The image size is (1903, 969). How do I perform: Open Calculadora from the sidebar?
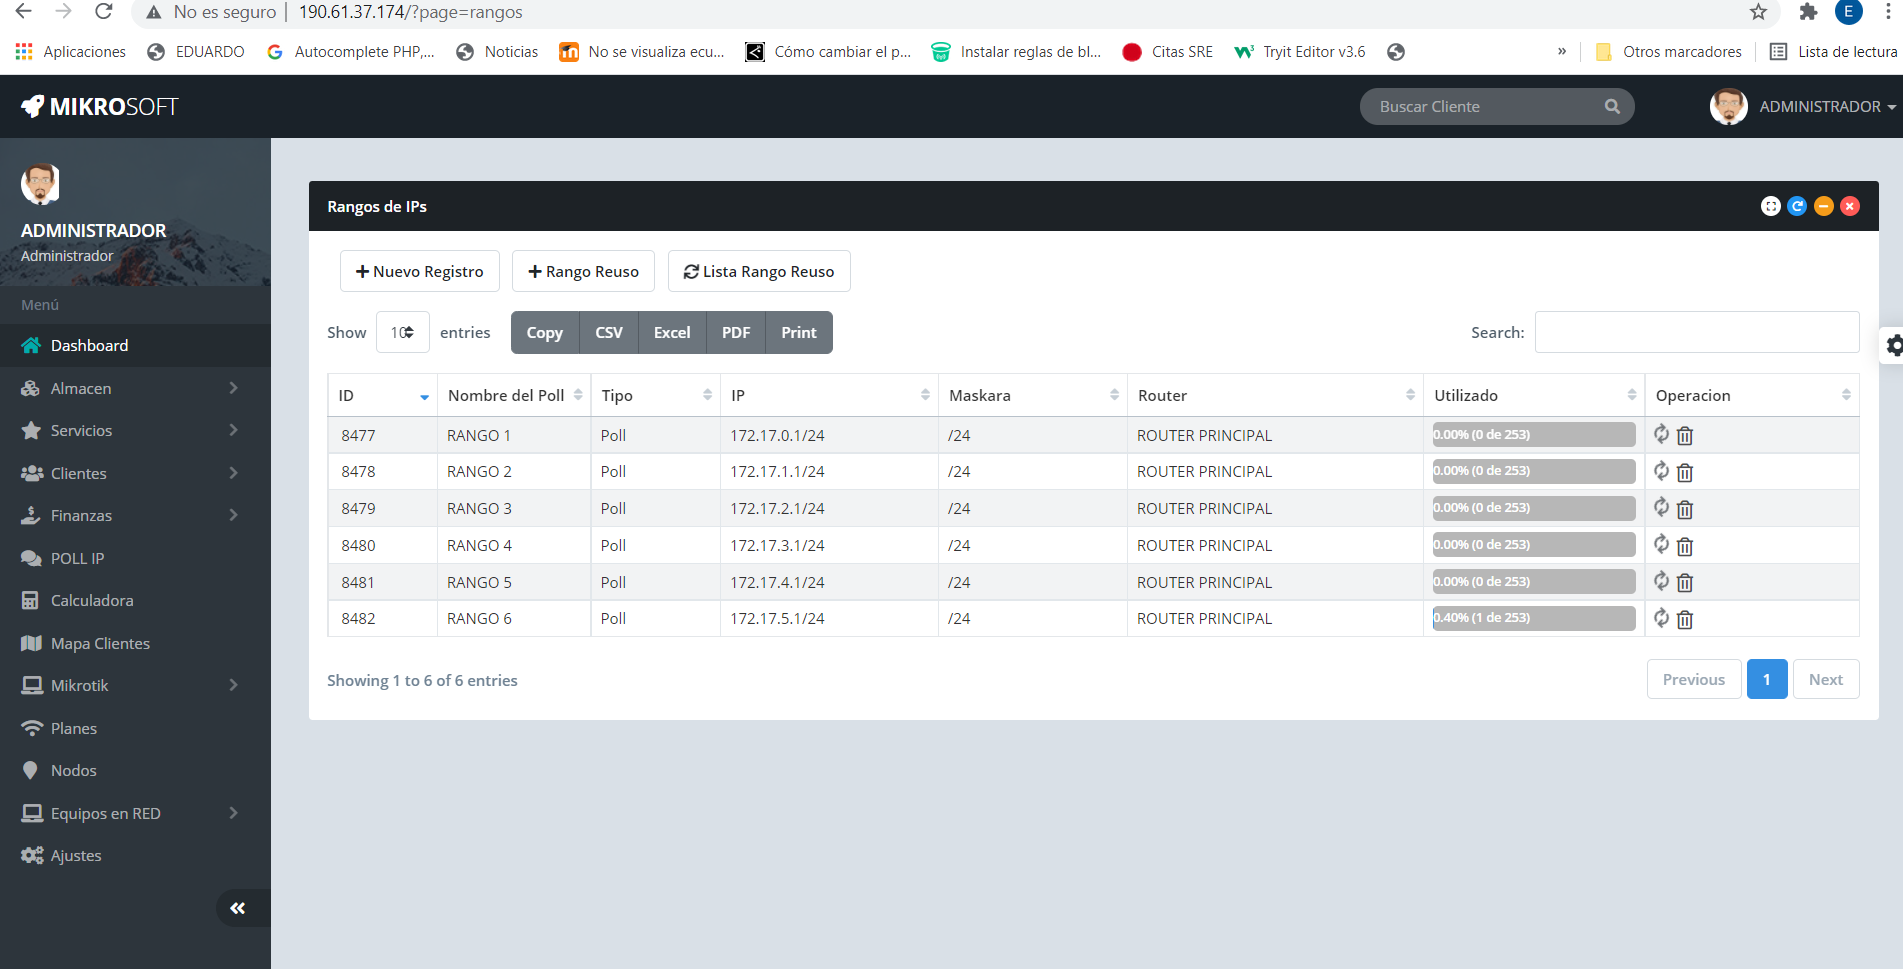click(135, 600)
